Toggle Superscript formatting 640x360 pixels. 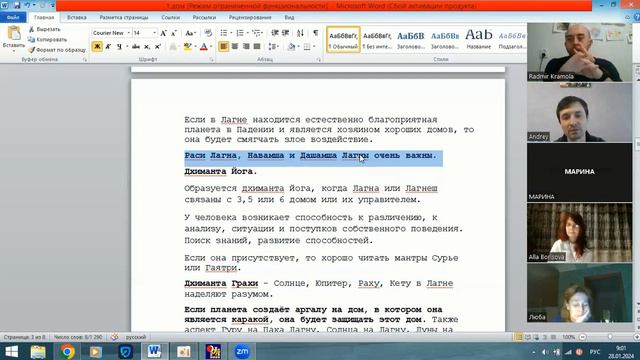158,47
